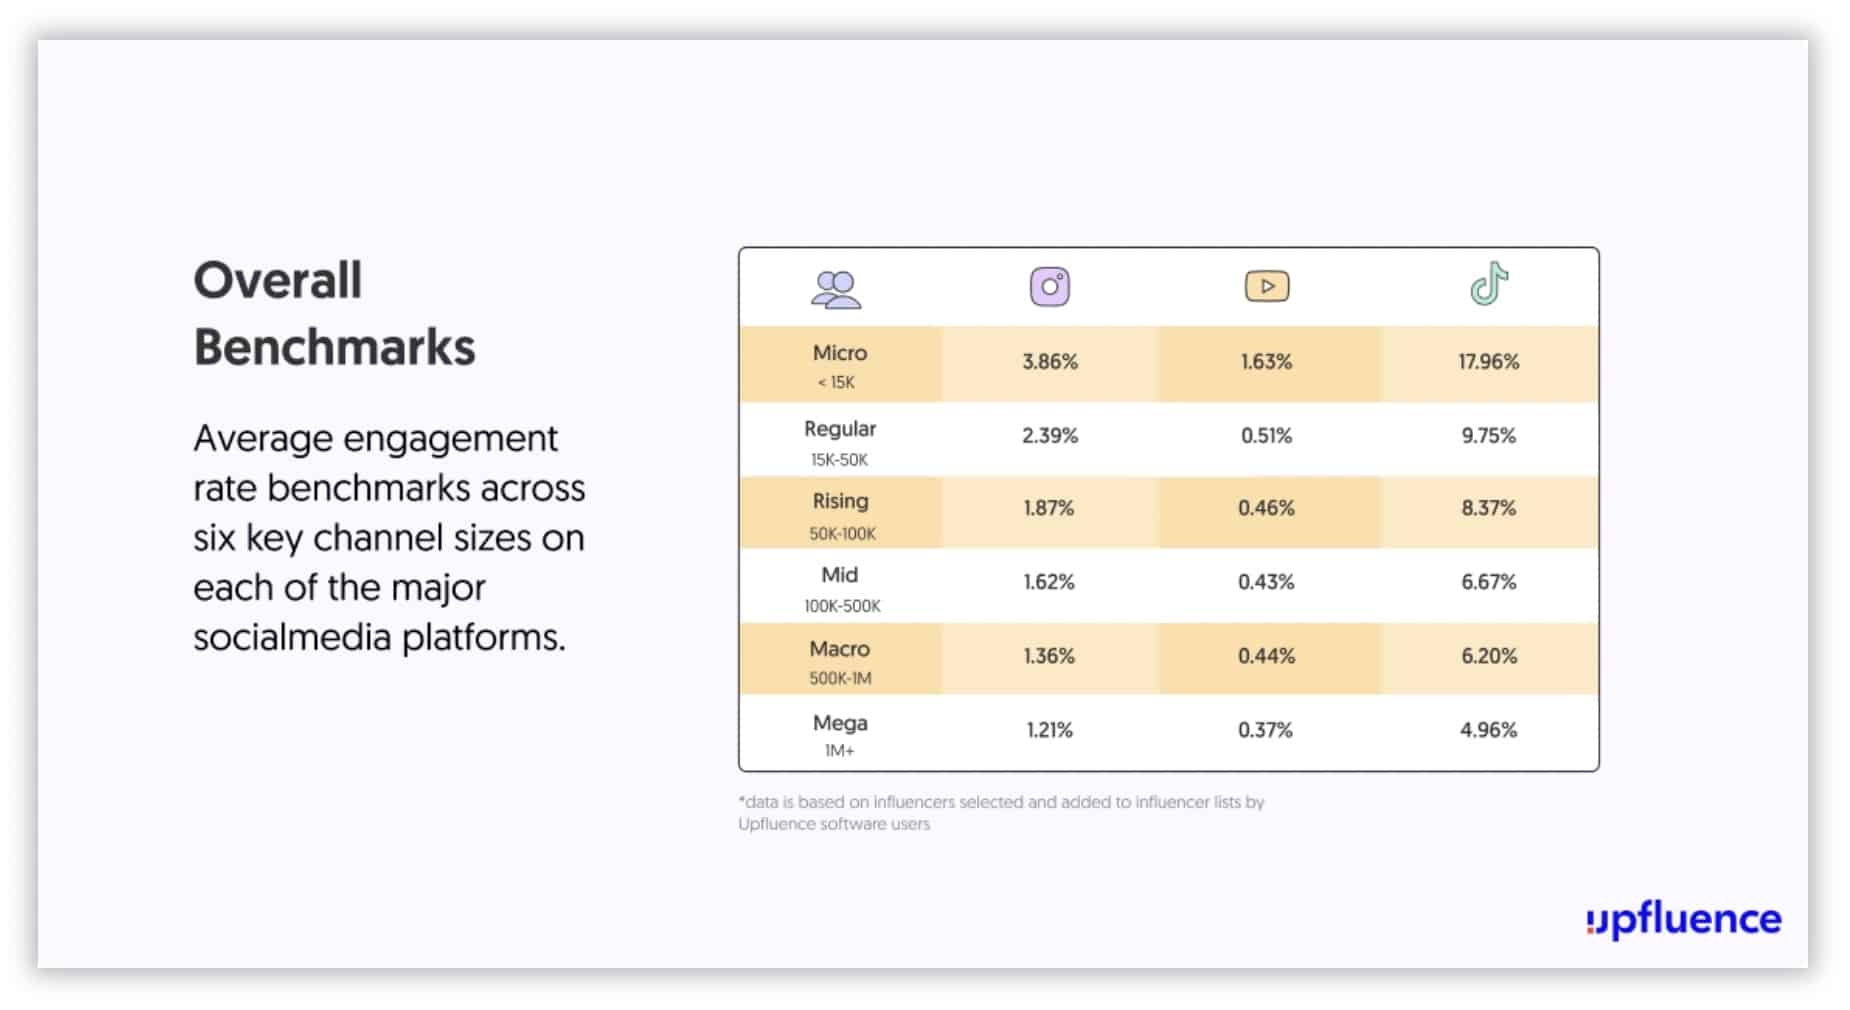
Task: Click the data footnote below the table
Action: [x=1000, y=812]
